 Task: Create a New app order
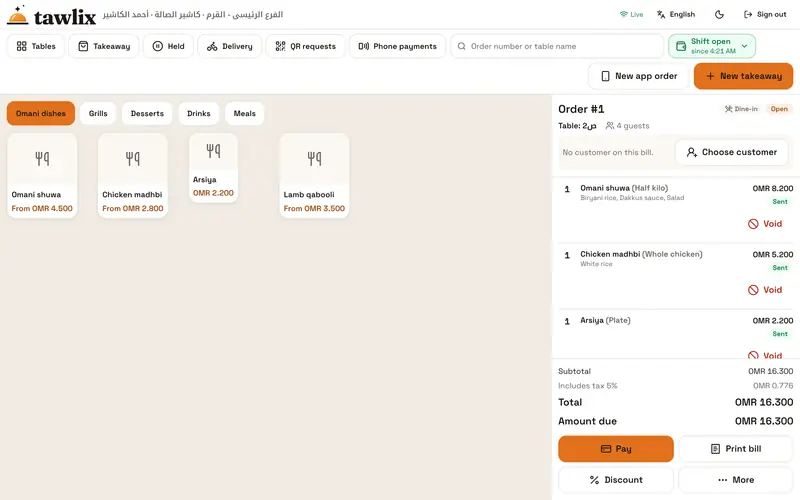click(639, 76)
